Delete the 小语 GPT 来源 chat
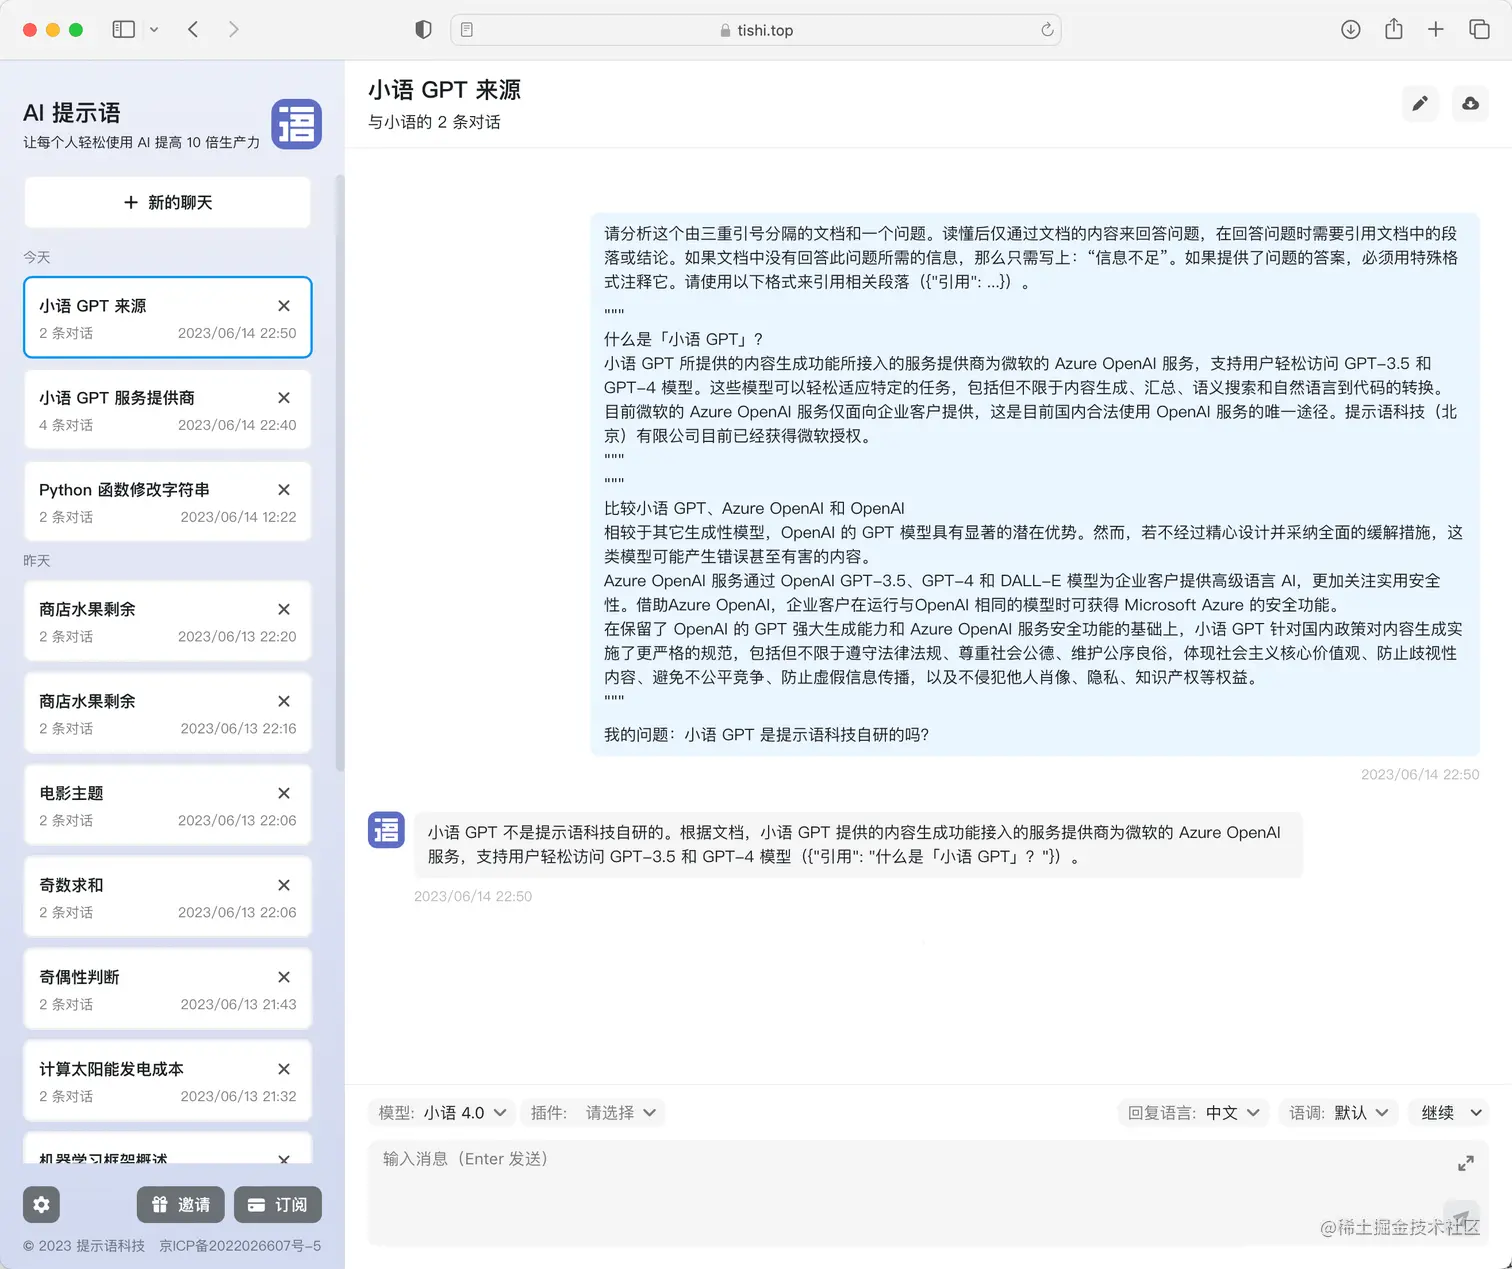Viewport: 1512px width, 1269px height. tap(284, 306)
